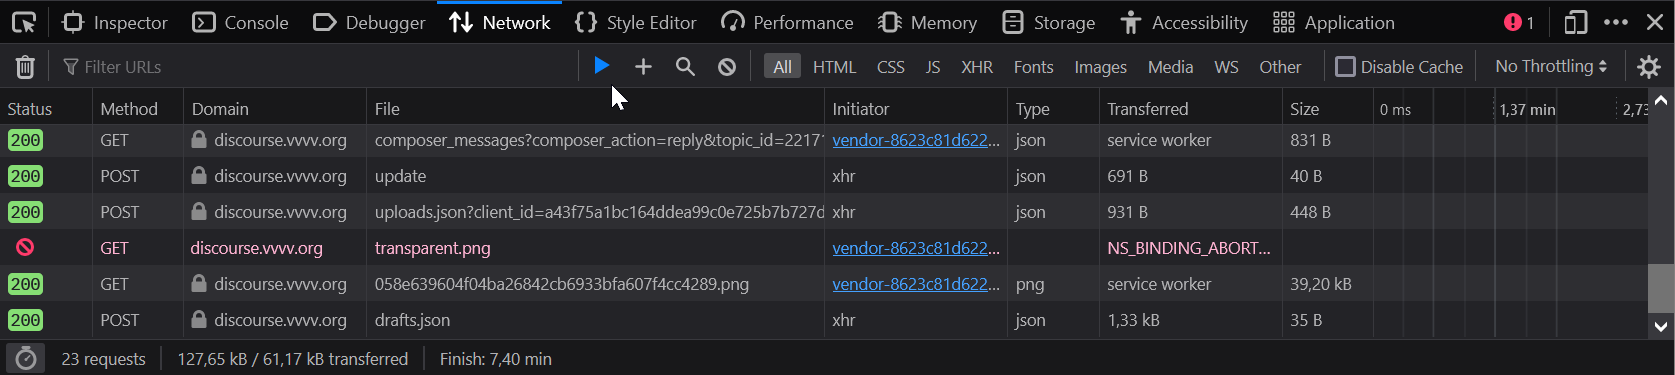Filter requests by Other type
This screenshot has width=1675, height=375.
click(x=1280, y=66)
